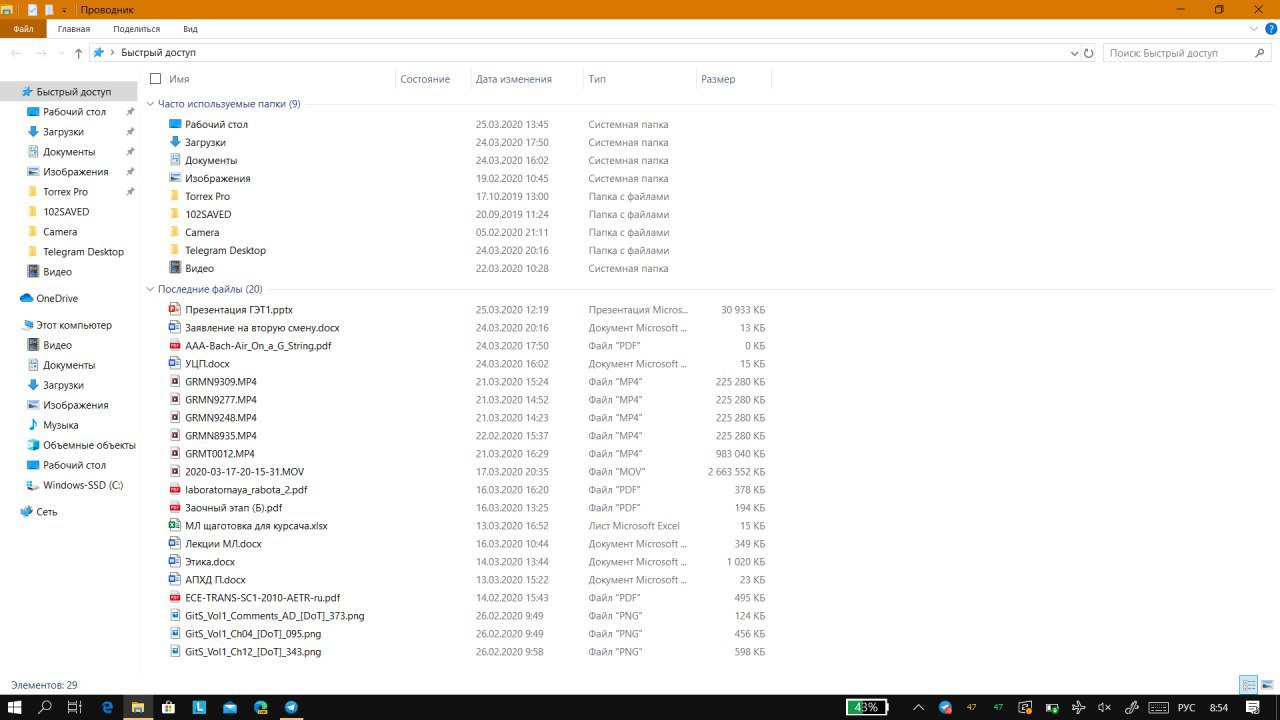The image size is (1280, 720).
Task: Select the file laboratornaya_rabota_2.pdf
Action: pyautogui.click(x=246, y=490)
